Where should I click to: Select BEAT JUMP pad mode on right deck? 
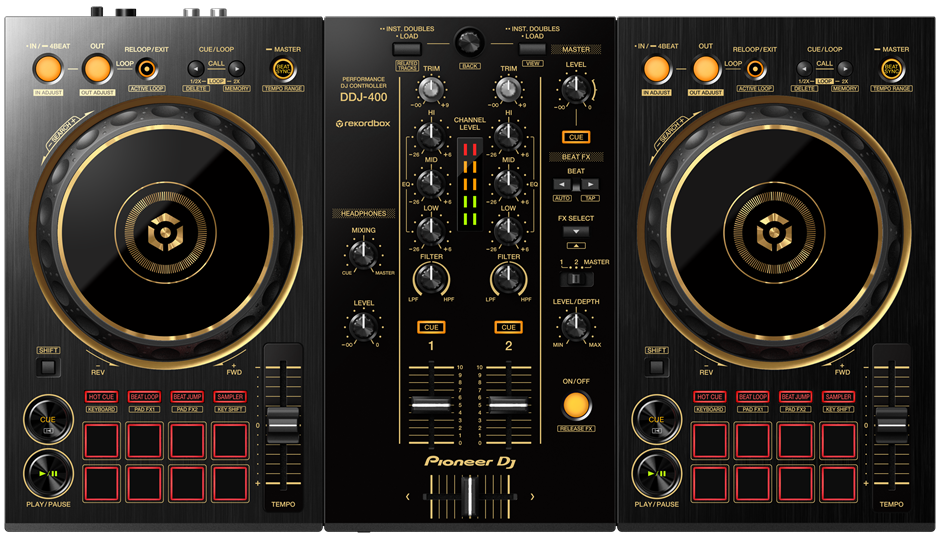796,397
